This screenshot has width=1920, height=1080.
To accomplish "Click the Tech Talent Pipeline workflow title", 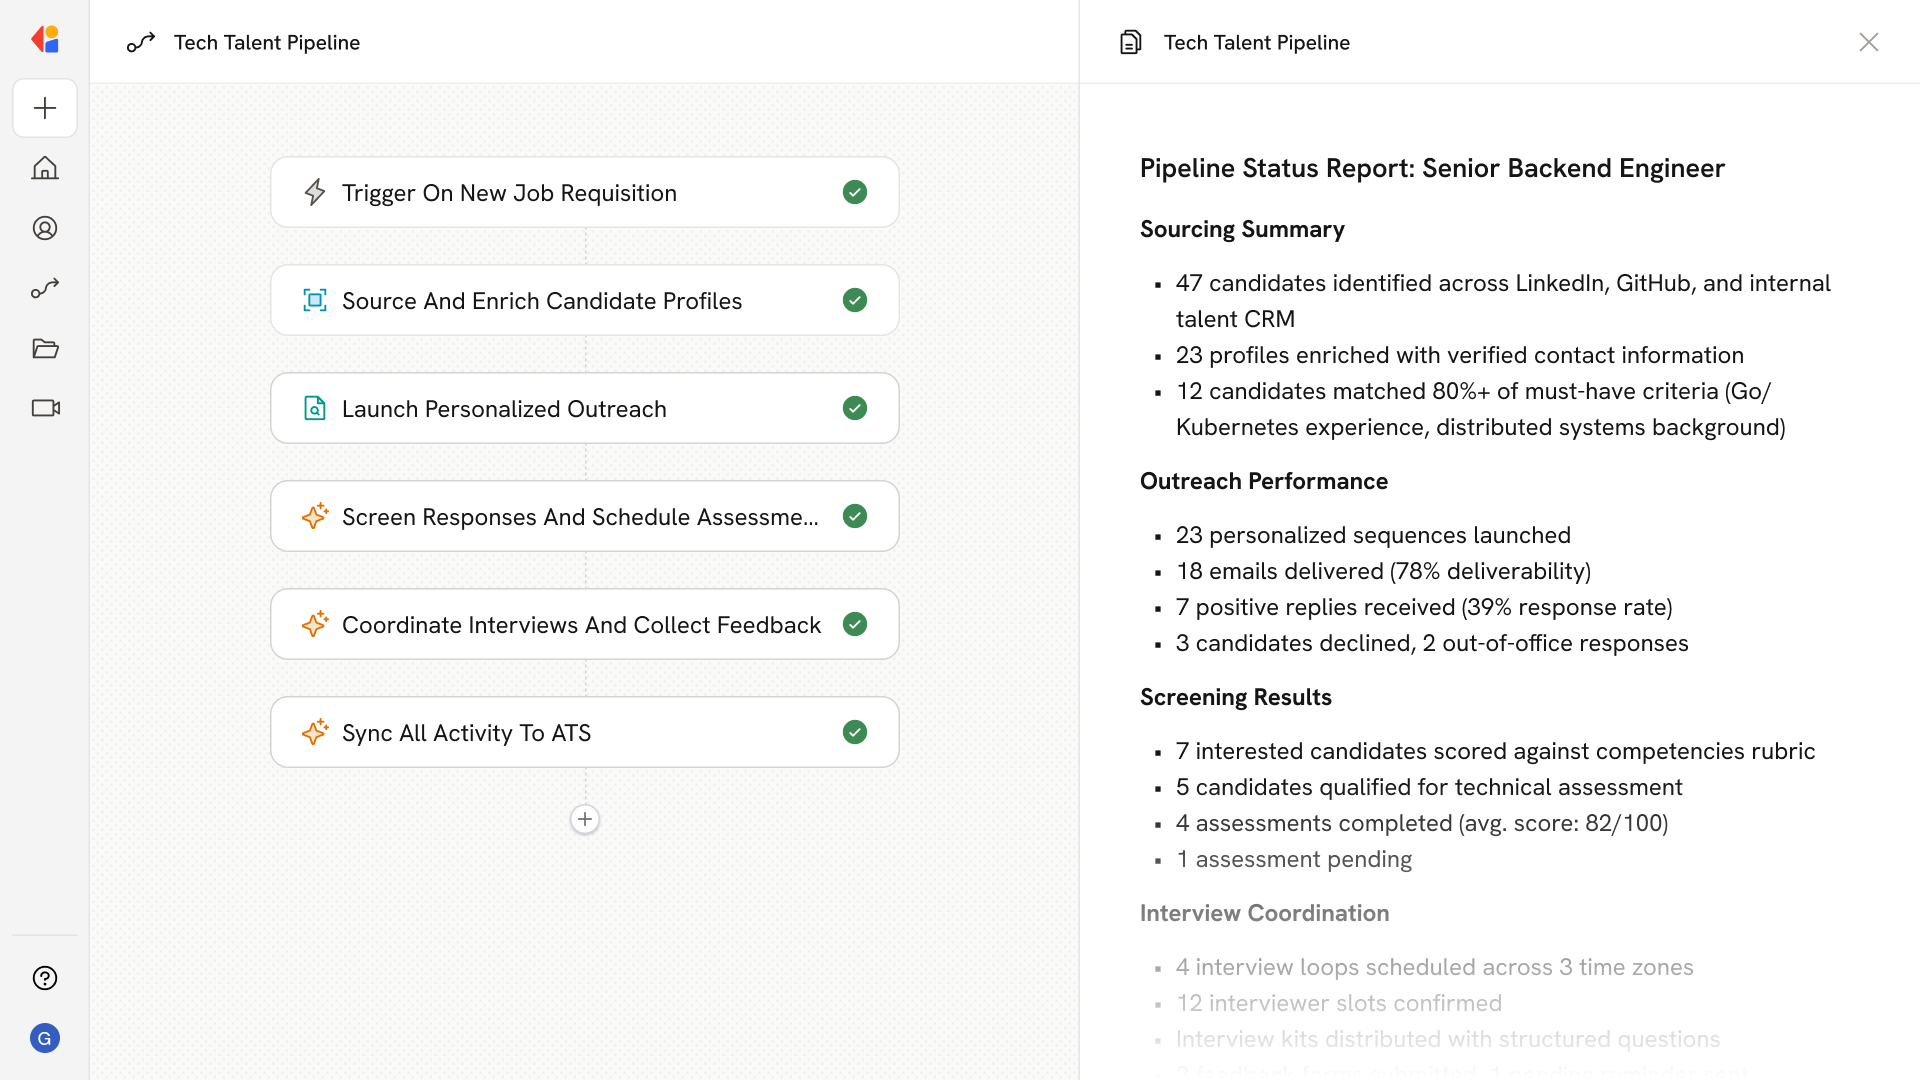I will 266,42.
